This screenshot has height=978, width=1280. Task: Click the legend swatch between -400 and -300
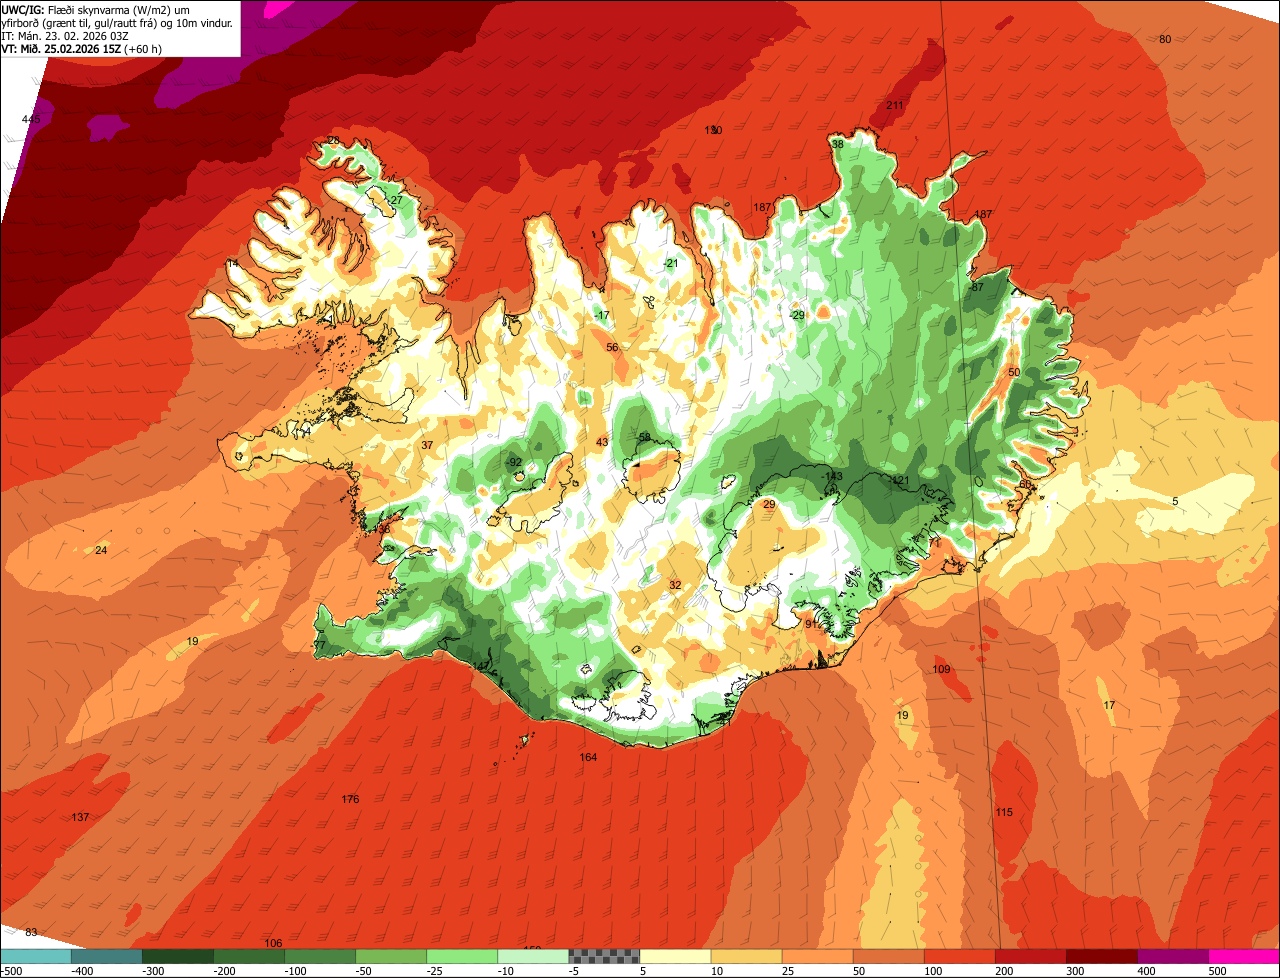click(x=106, y=956)
